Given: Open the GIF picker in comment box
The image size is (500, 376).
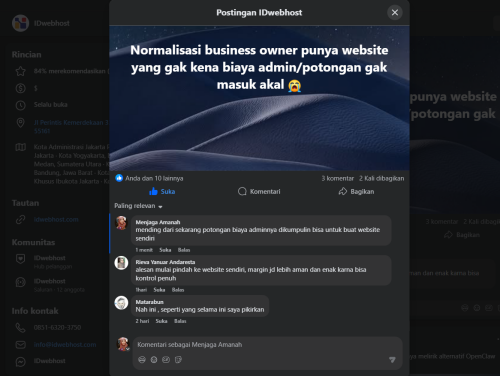Looking at the screenshot, I should coord(166,360).
